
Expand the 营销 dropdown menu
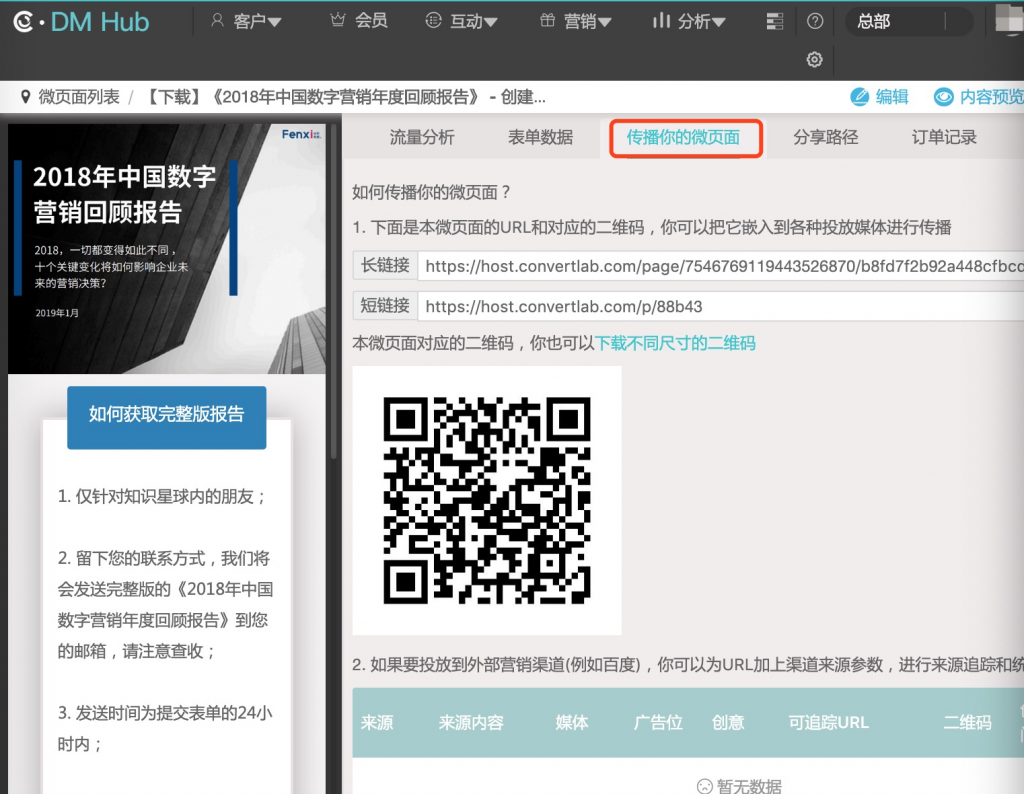tap(576, 21)
